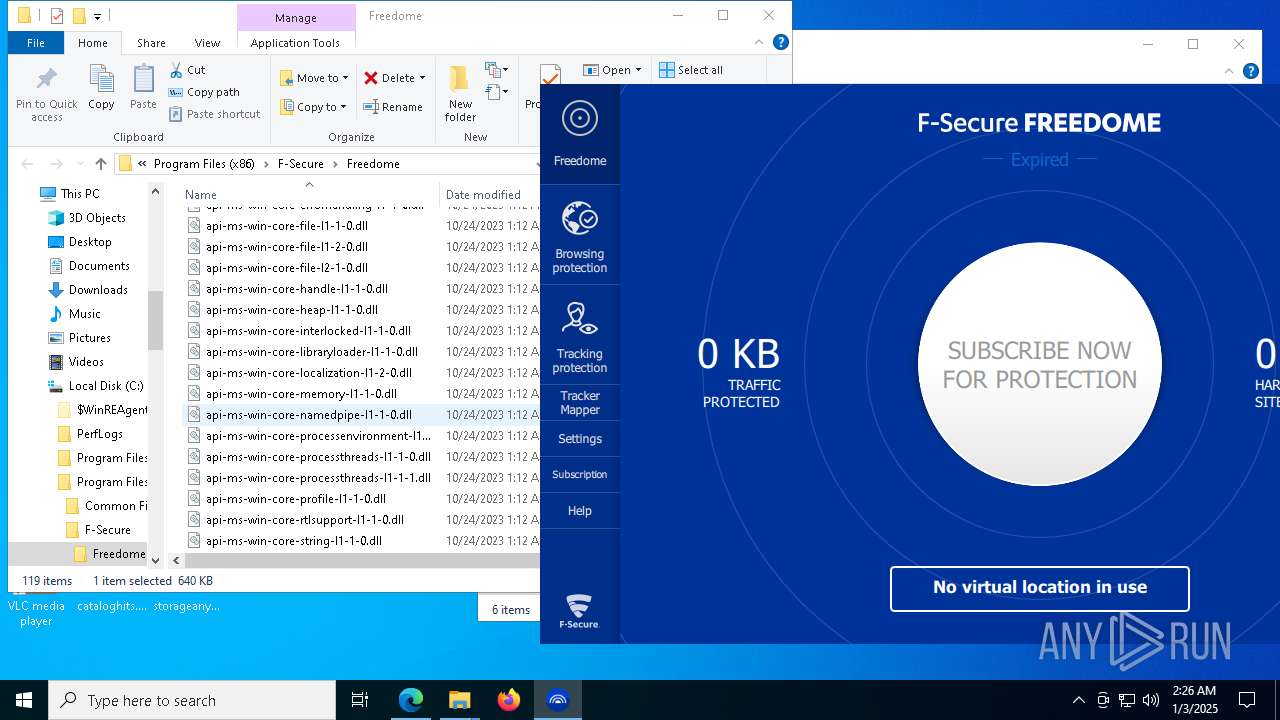Click the F-Secure logo in sidebar
Image resolution: width=1280 pixels, height=720 pixels.
(579, 611)
